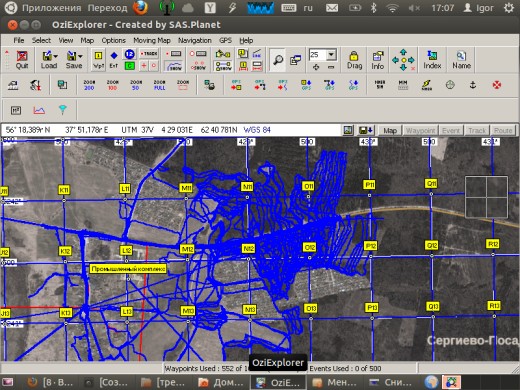Pan the map left with the arrow
Screen dimensions: 520x390
(395, 60)
